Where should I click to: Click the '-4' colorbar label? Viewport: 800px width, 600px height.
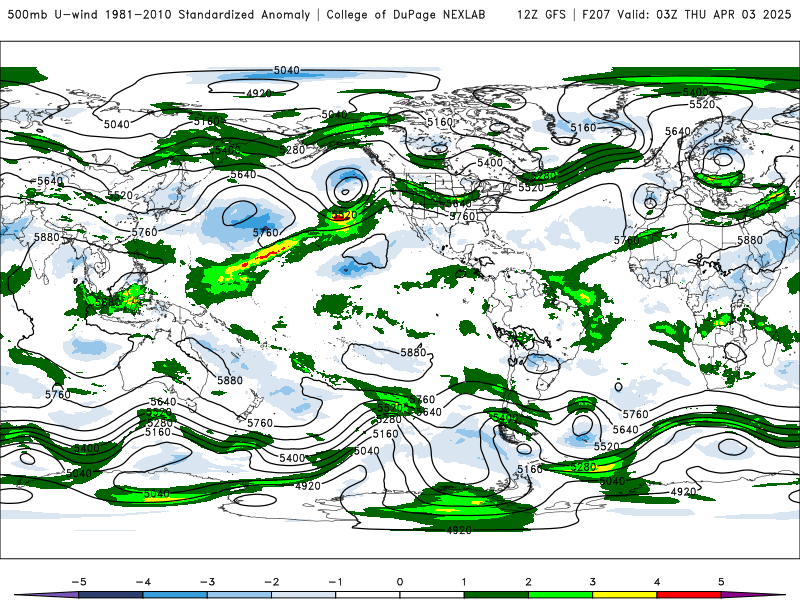click(143, 582)
